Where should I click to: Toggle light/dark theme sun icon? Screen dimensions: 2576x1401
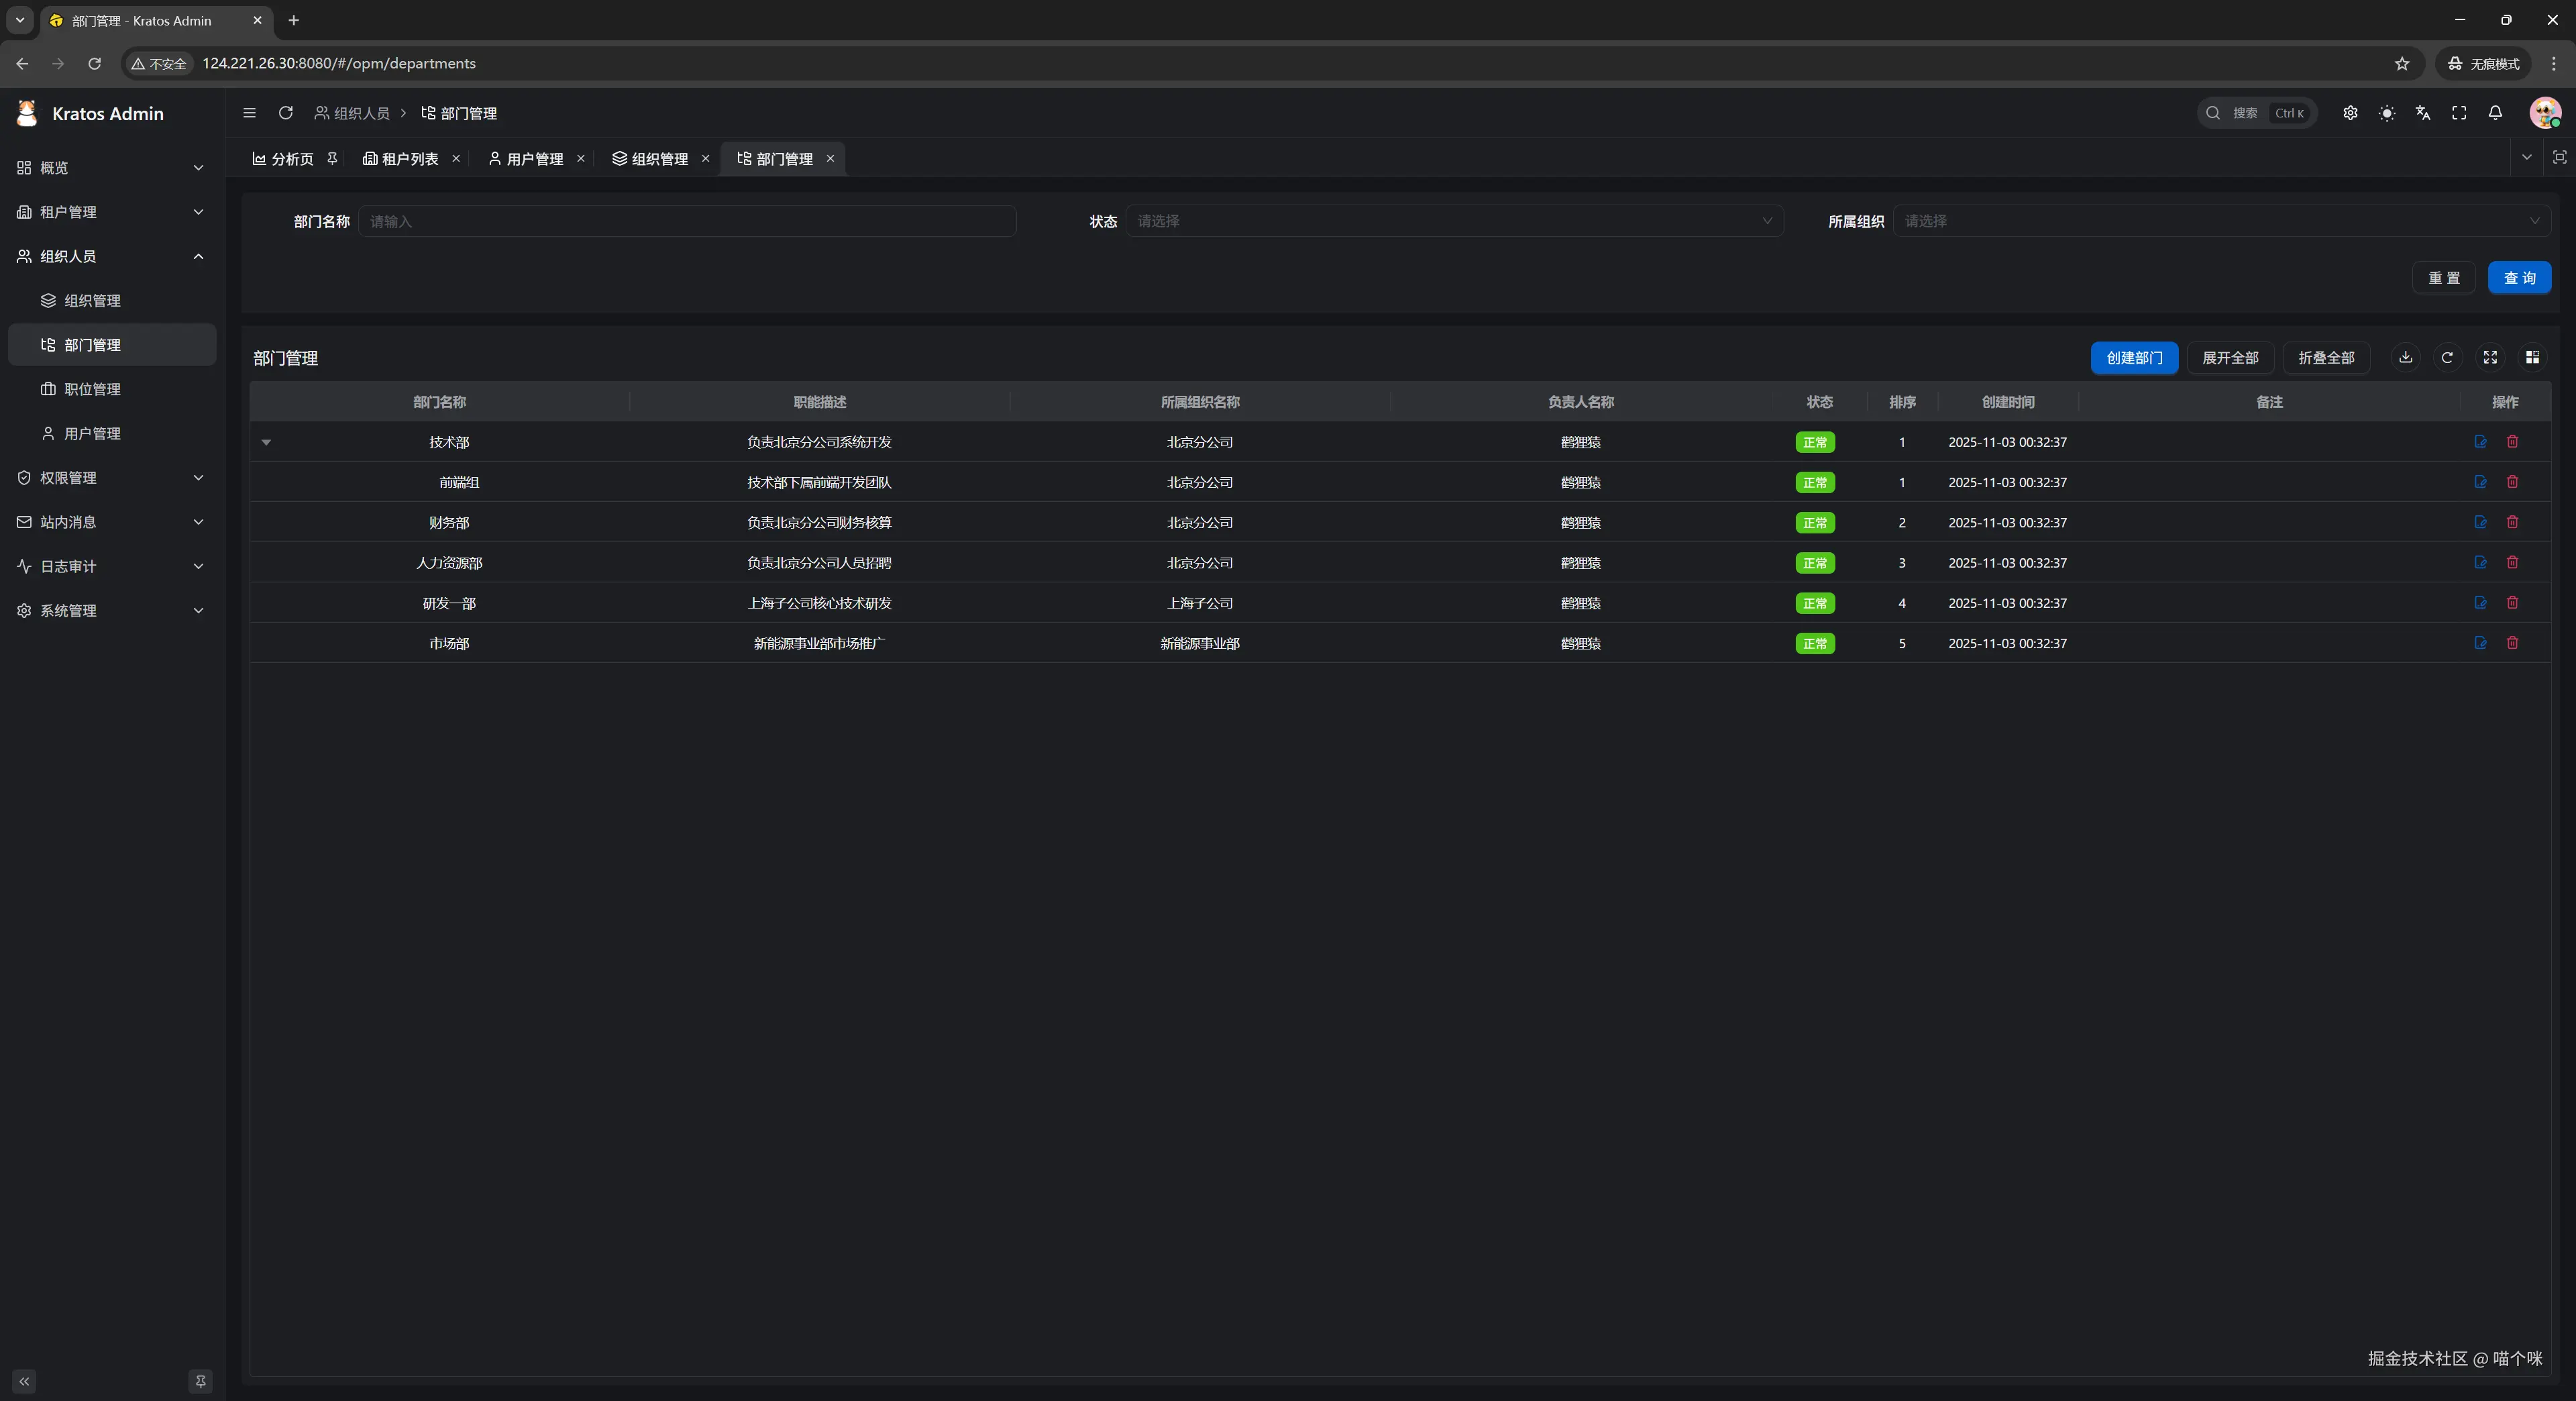click(x=2387, y=113)
